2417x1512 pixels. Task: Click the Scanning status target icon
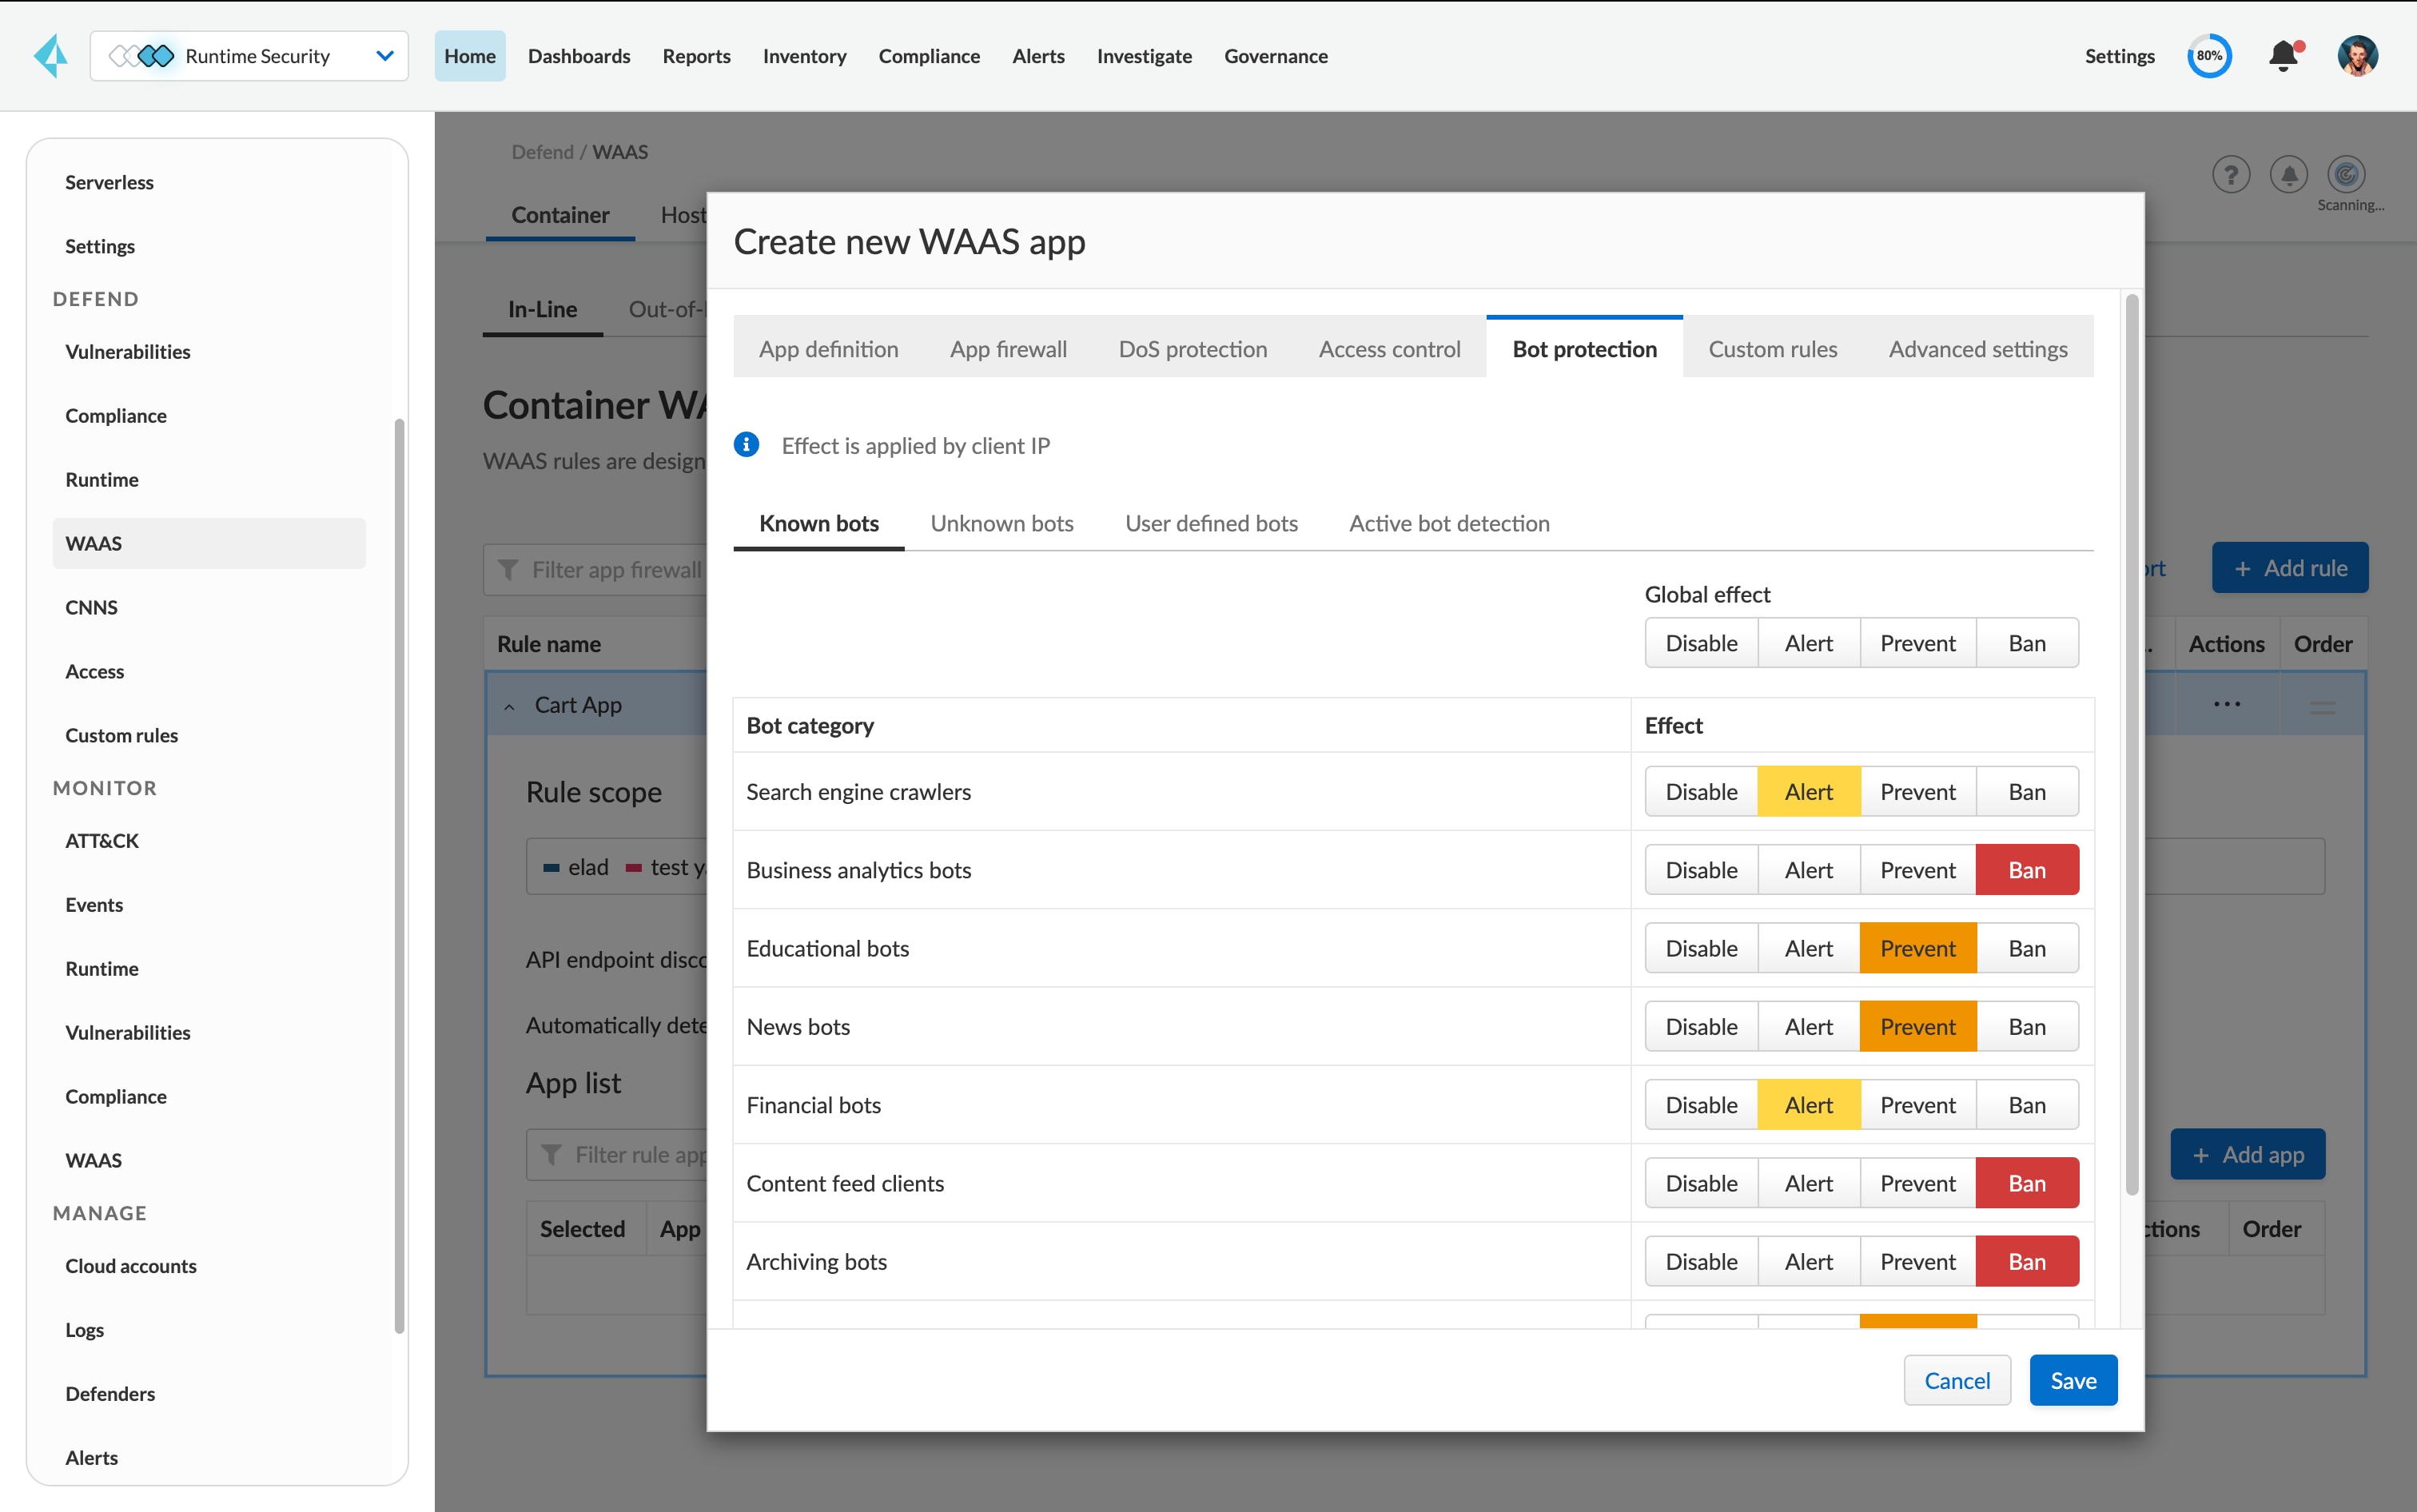click(2345, 174)
